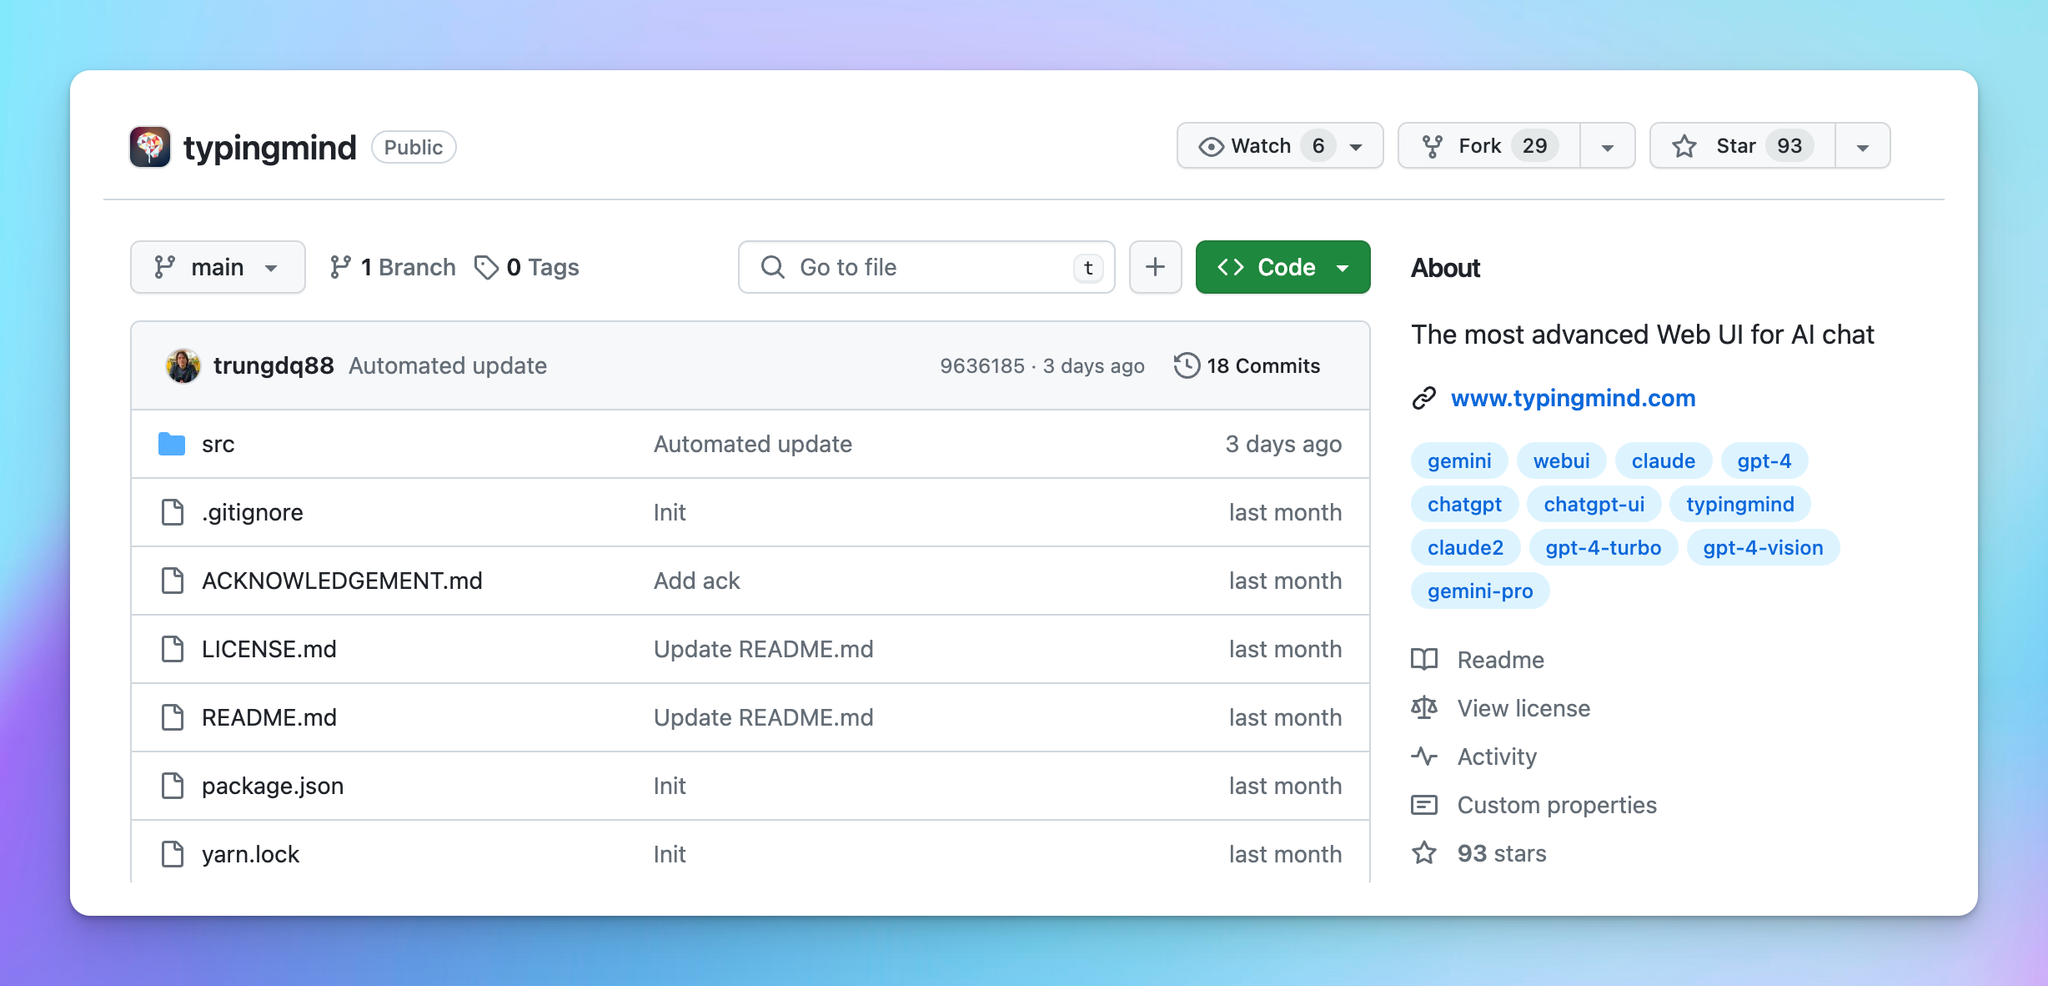Screen dimensions: 2048x986
Task: Click the chatgpt topic tag
Action: 1464,504
